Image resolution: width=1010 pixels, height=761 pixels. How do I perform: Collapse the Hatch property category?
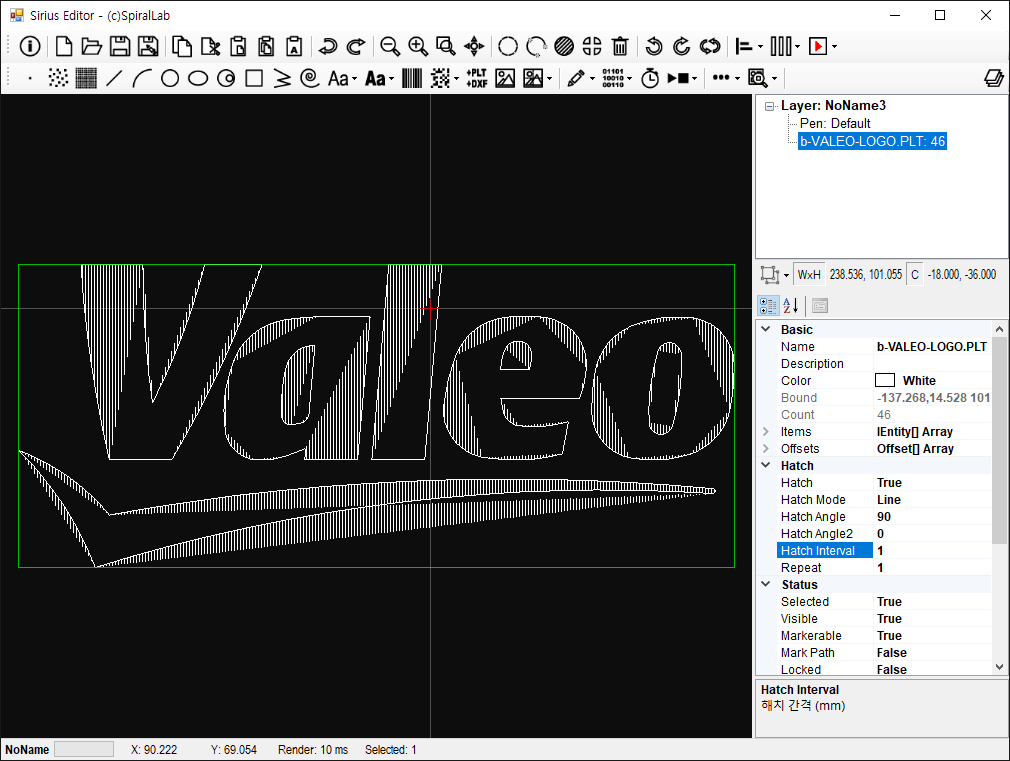click(766, 465)
